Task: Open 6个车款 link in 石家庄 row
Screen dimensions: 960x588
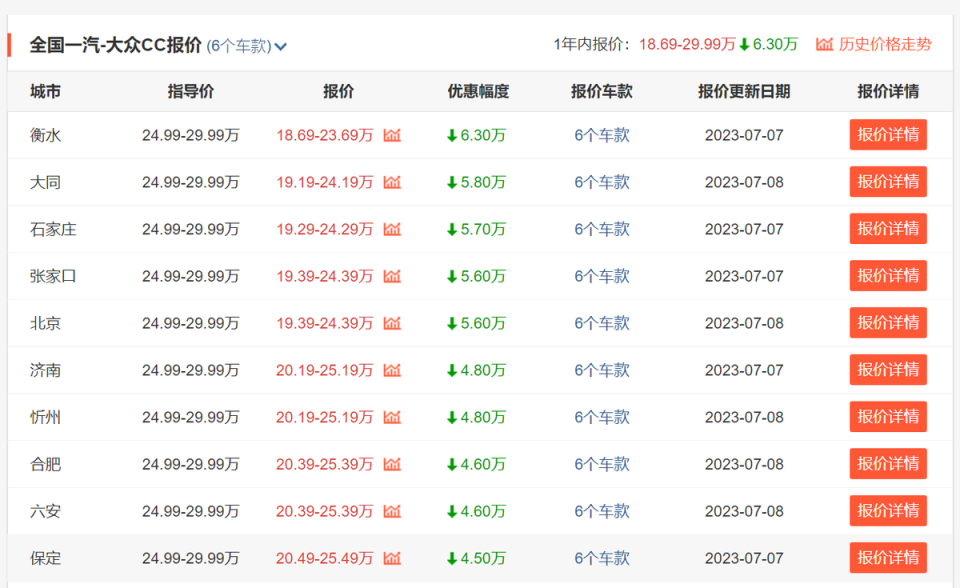Action: coord(602,229)
